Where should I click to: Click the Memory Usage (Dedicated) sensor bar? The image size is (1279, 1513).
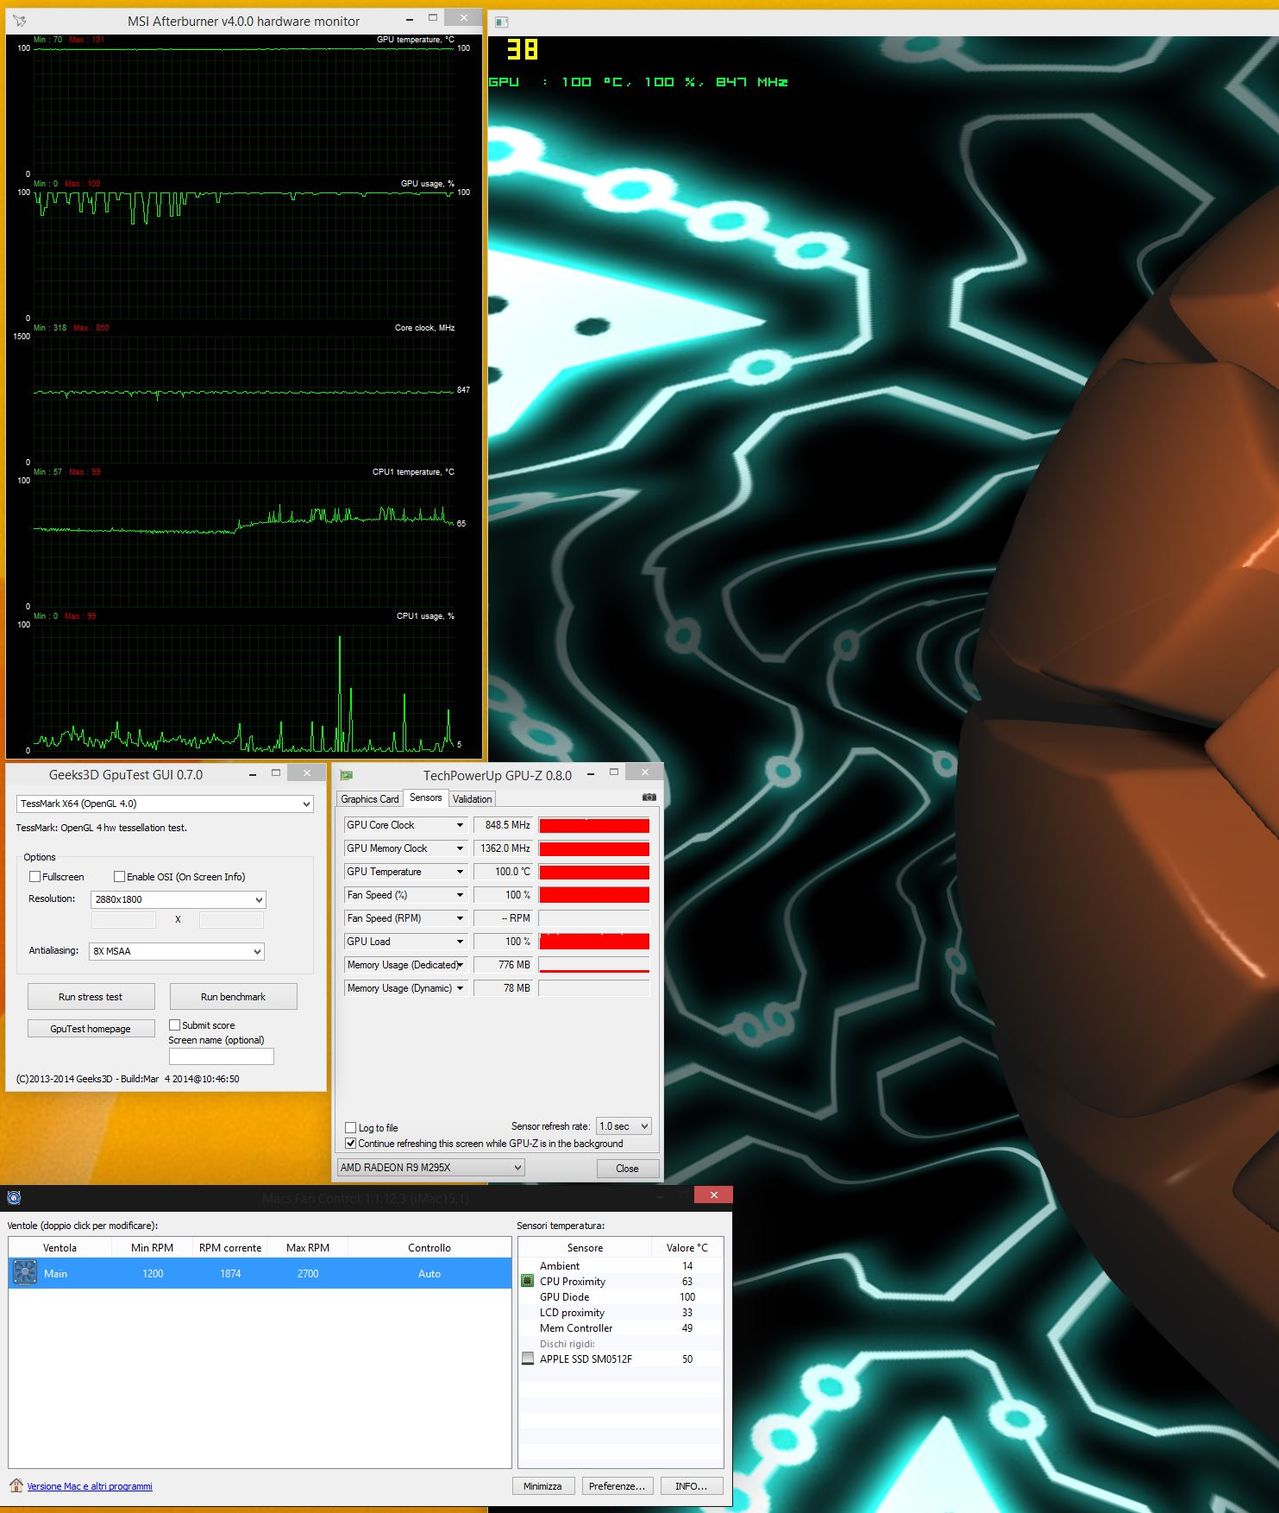(x=594, y=965)
